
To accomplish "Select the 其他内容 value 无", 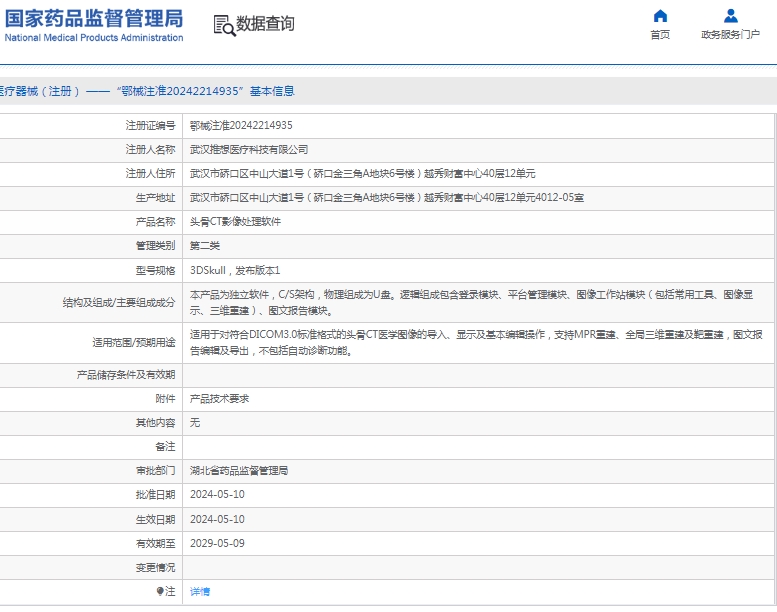I will pyautogui.click(x=195, y=423).
